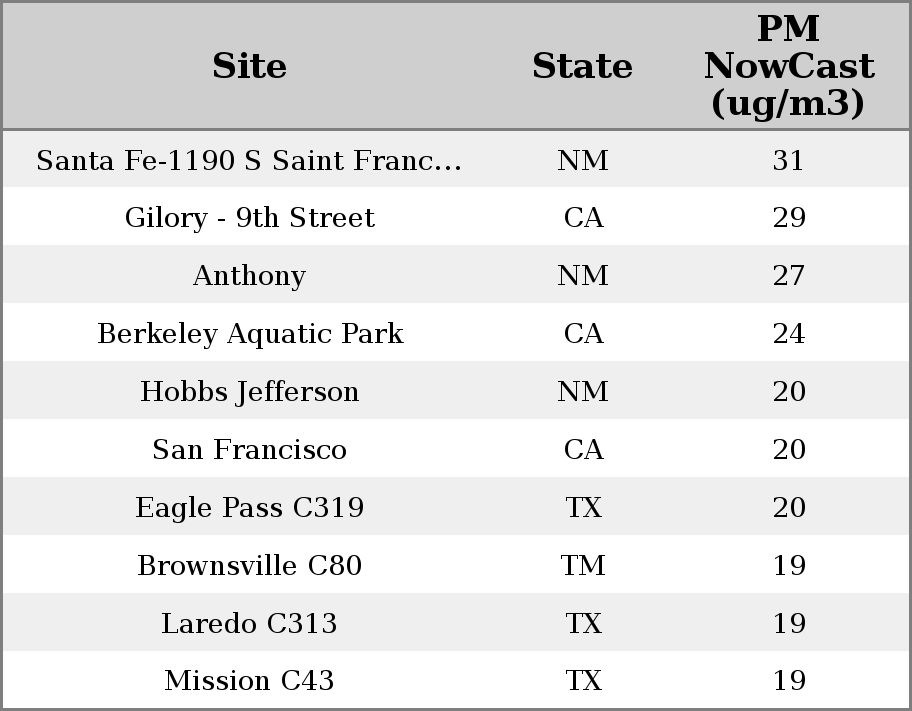Select the Eagle Pass C319 site
Viewport: 912px width, 711px height.
pos(249,508)
